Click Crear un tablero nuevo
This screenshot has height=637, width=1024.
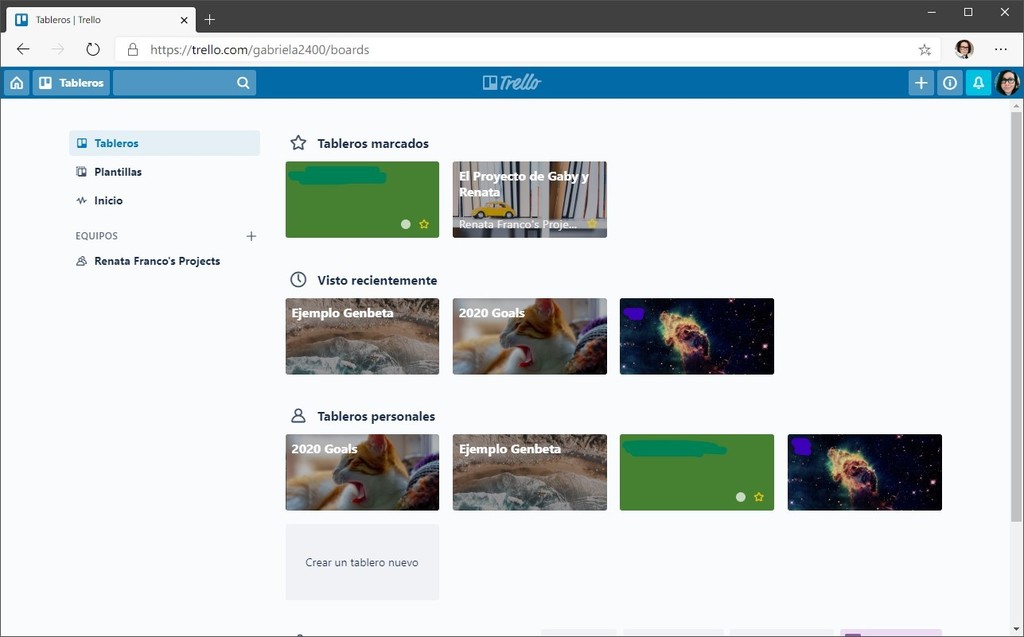[x=361, y=562]
